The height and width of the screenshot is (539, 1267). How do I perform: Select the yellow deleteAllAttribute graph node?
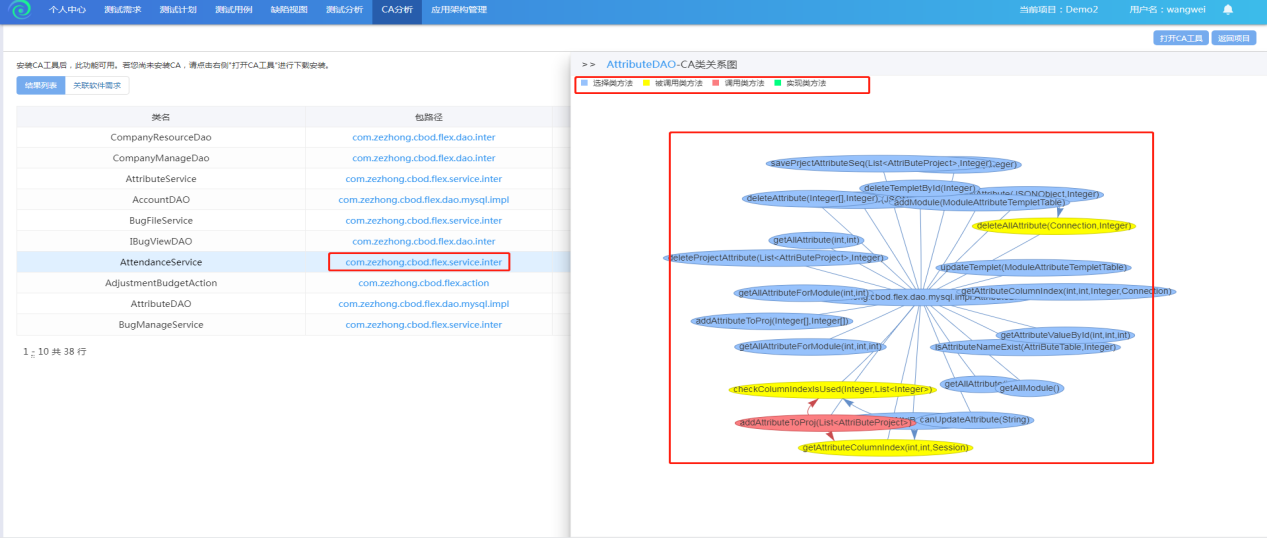1053,226
